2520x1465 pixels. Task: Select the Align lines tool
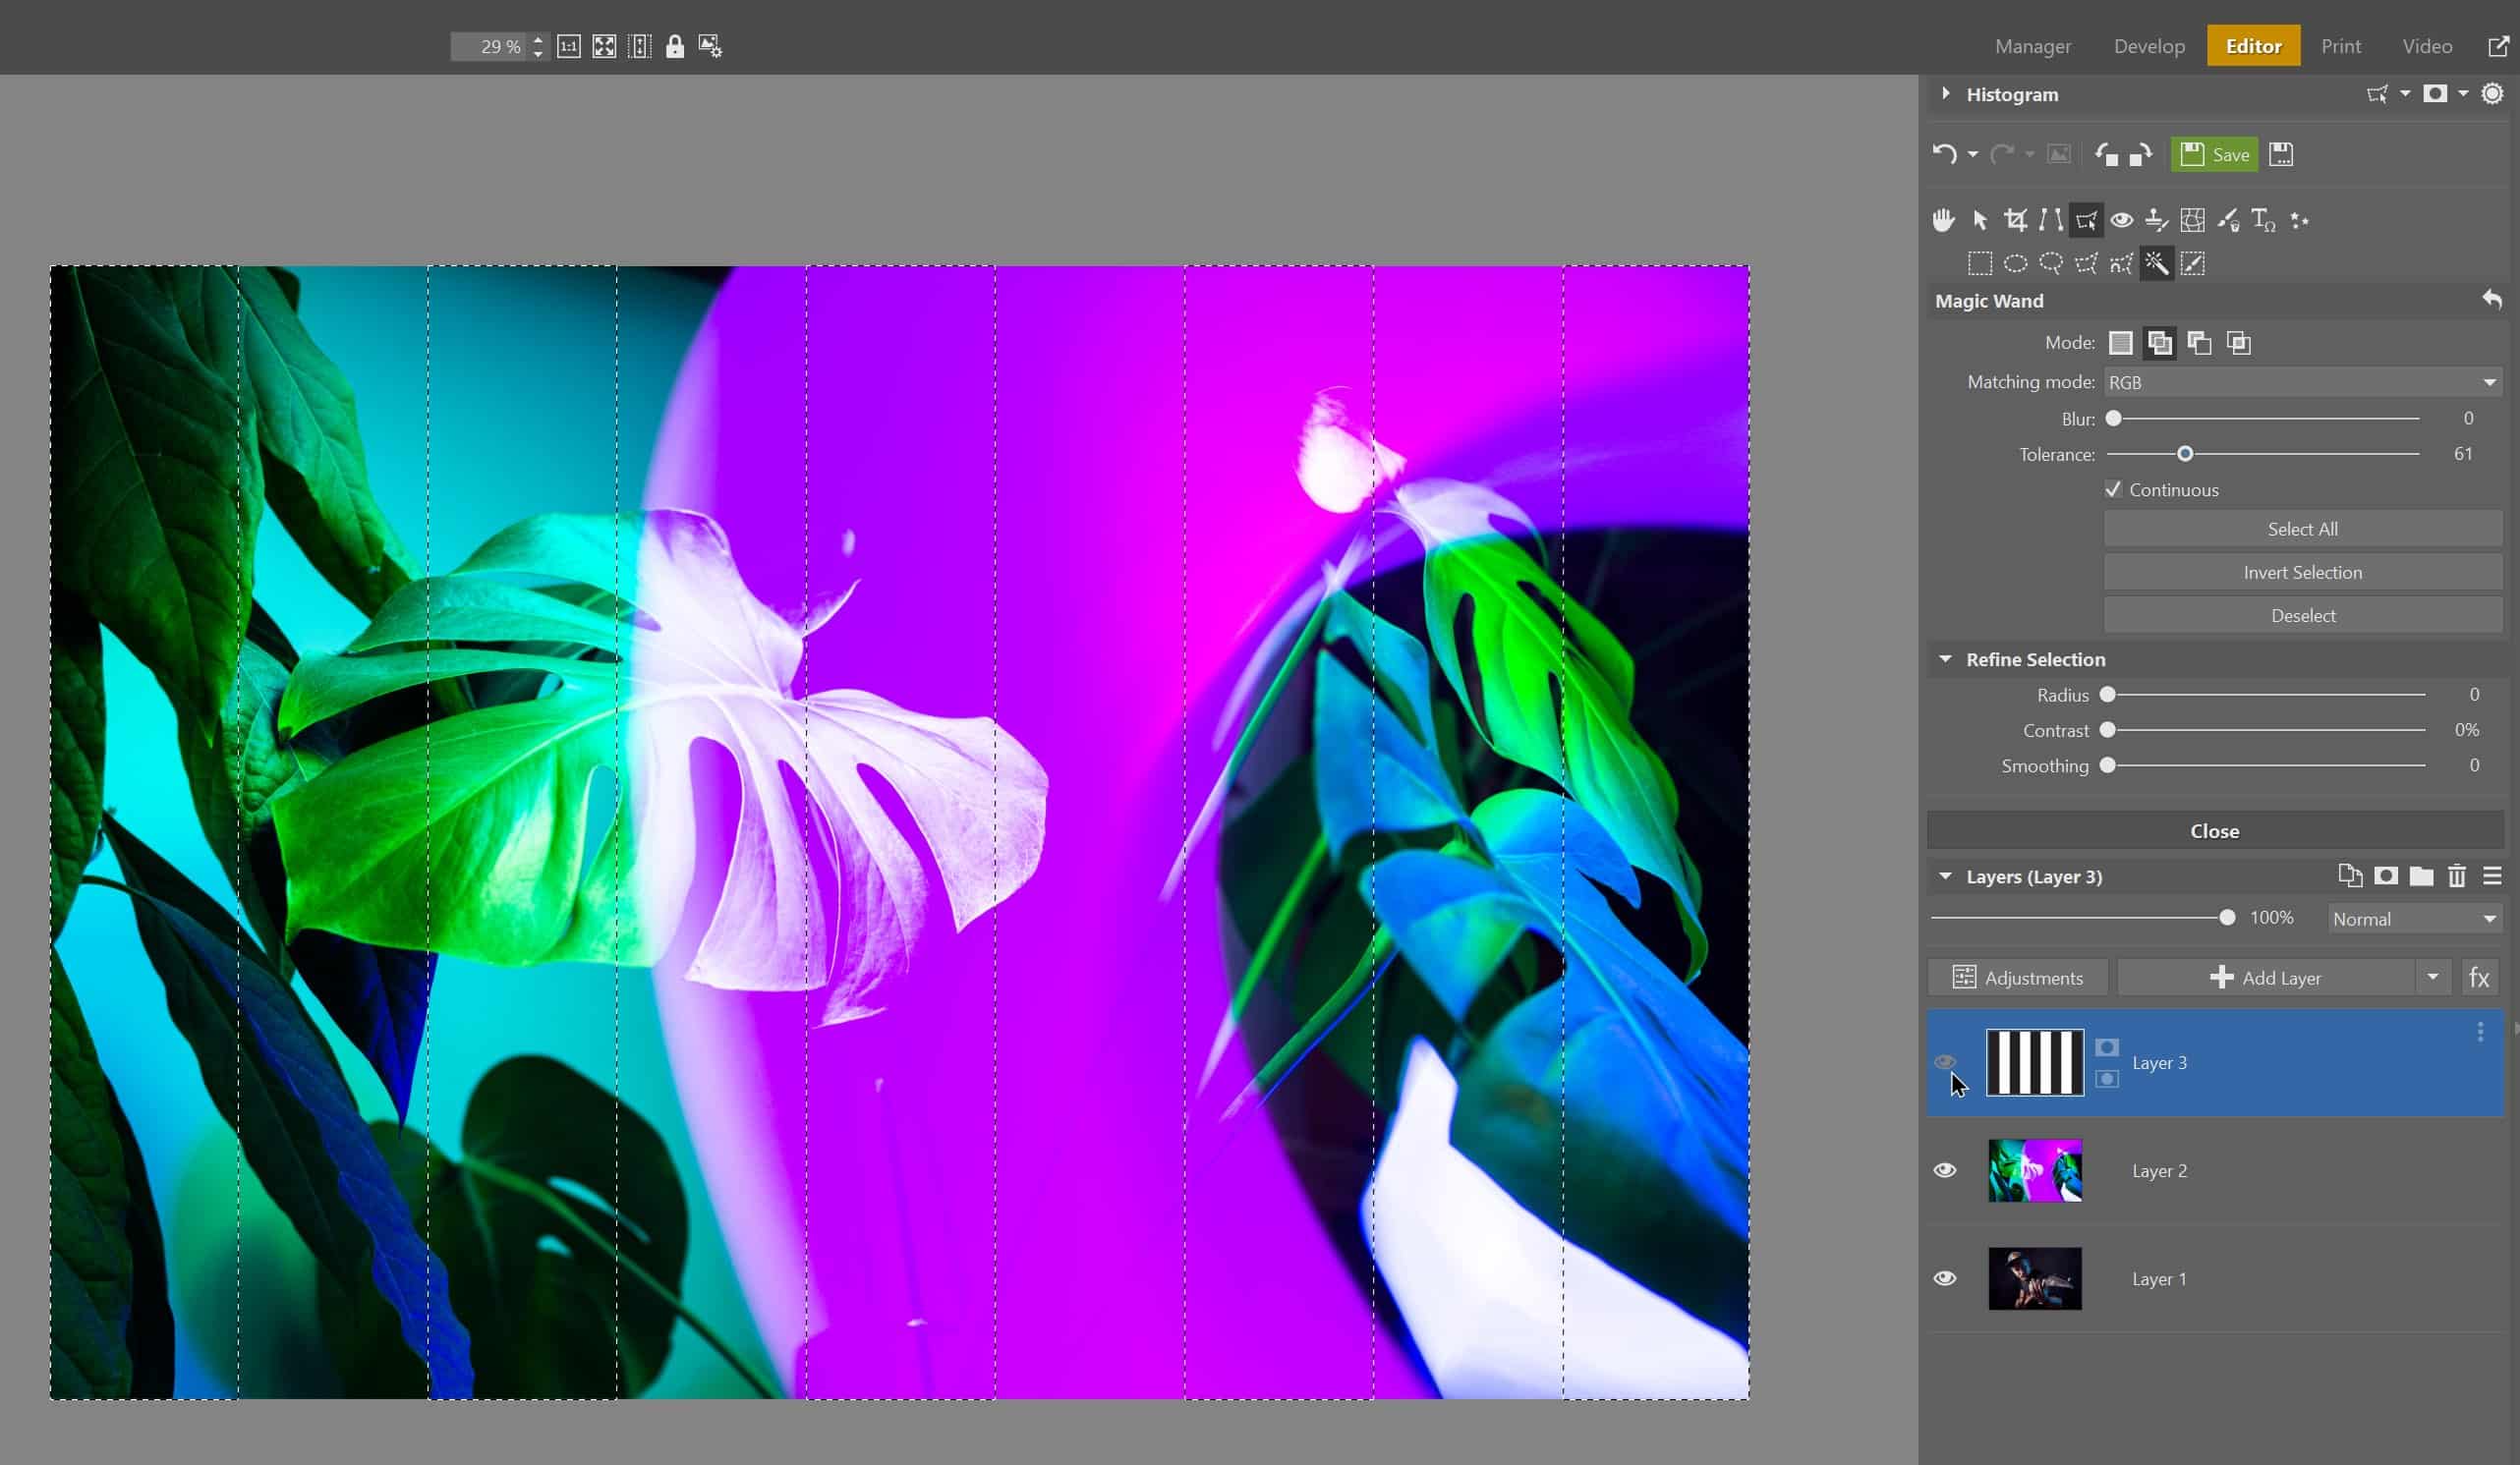tap(2051, 220)
